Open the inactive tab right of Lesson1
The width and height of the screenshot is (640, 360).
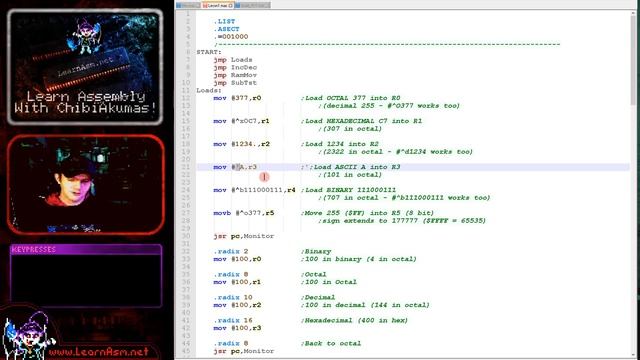point(252,5)
